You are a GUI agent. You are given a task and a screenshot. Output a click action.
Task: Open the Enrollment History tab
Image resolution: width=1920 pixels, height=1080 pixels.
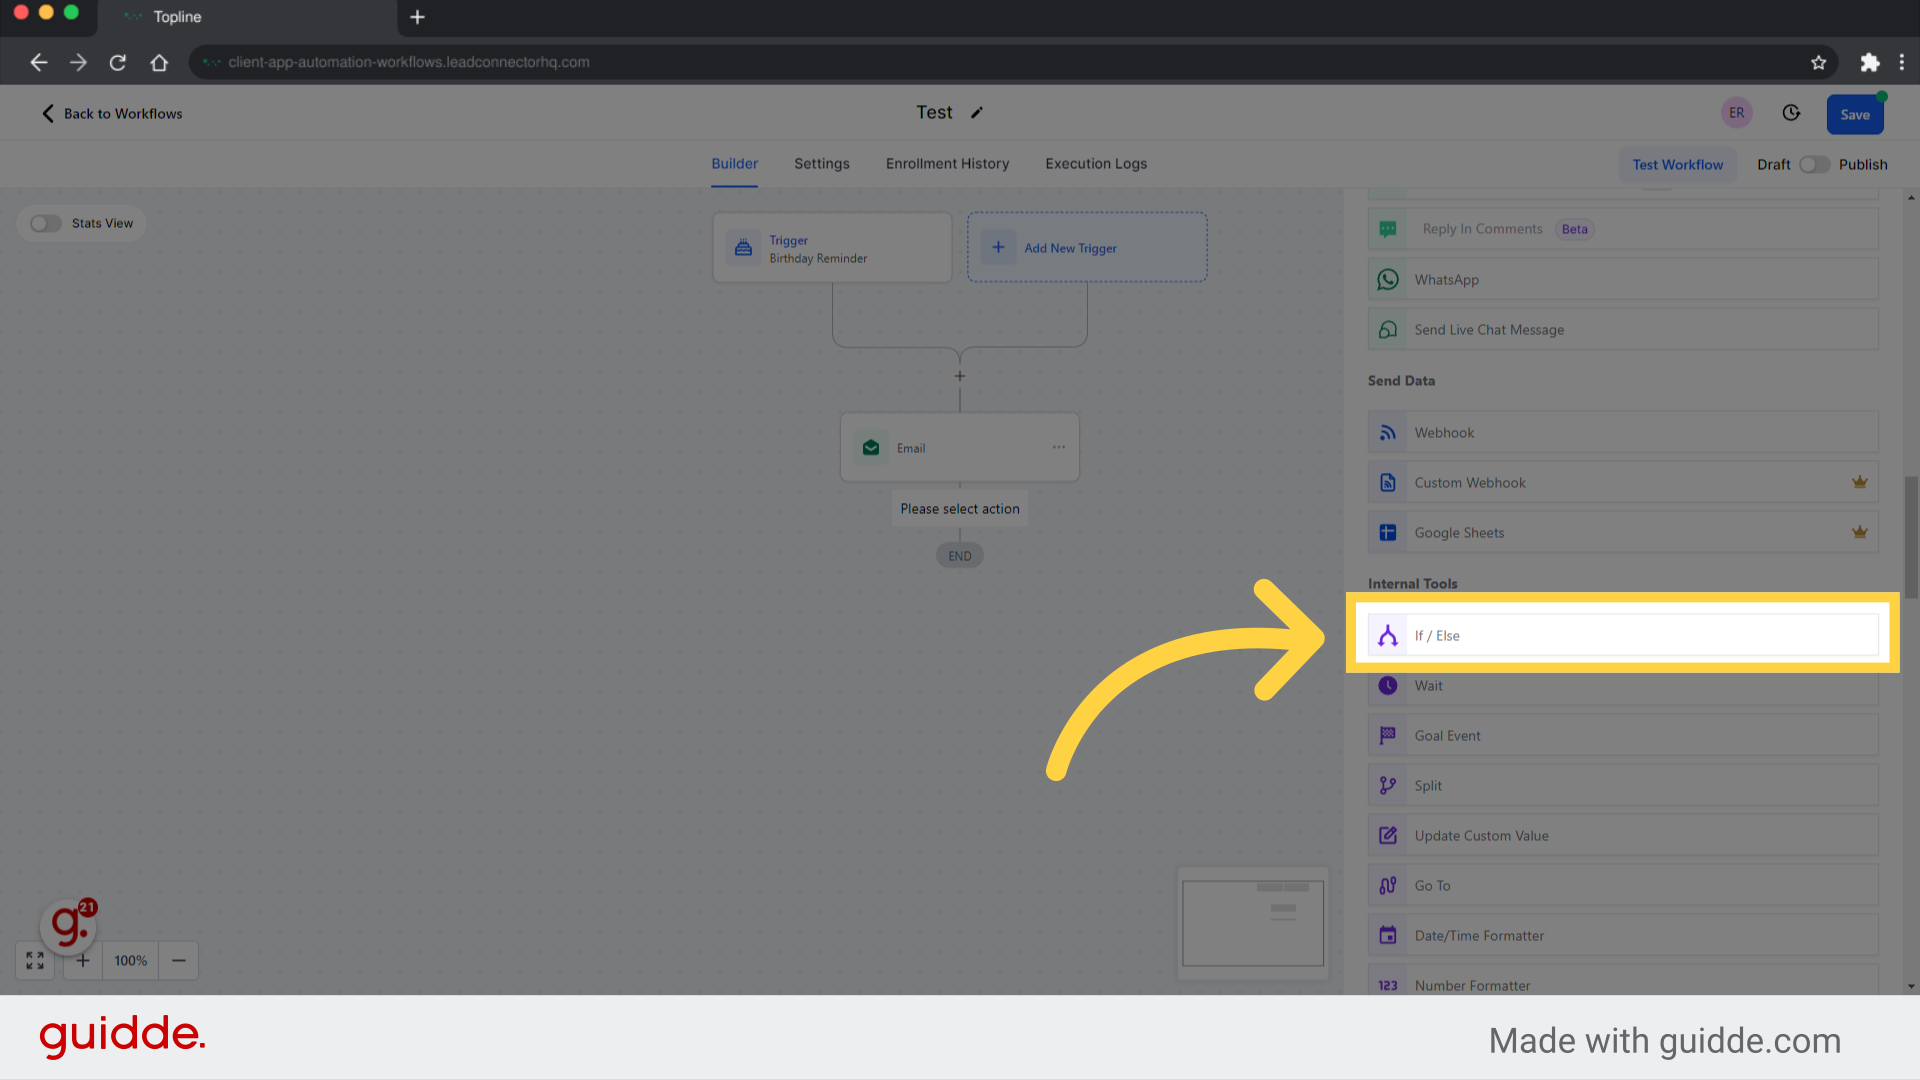[x=947, y=164]
